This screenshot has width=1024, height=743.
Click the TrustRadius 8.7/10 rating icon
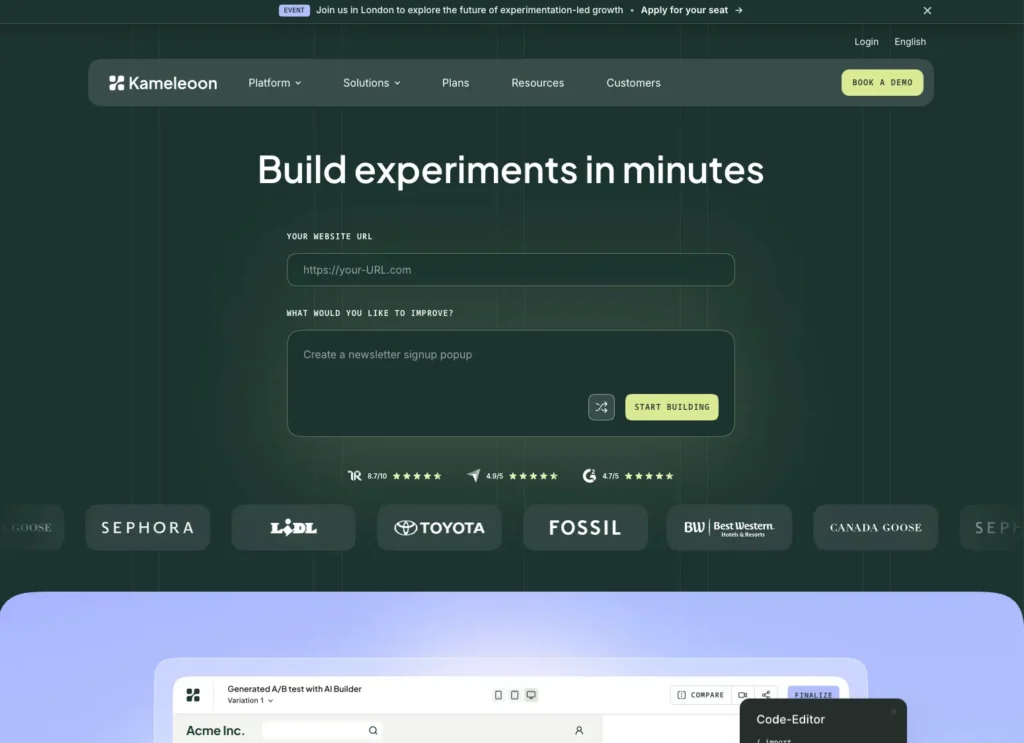355,475
